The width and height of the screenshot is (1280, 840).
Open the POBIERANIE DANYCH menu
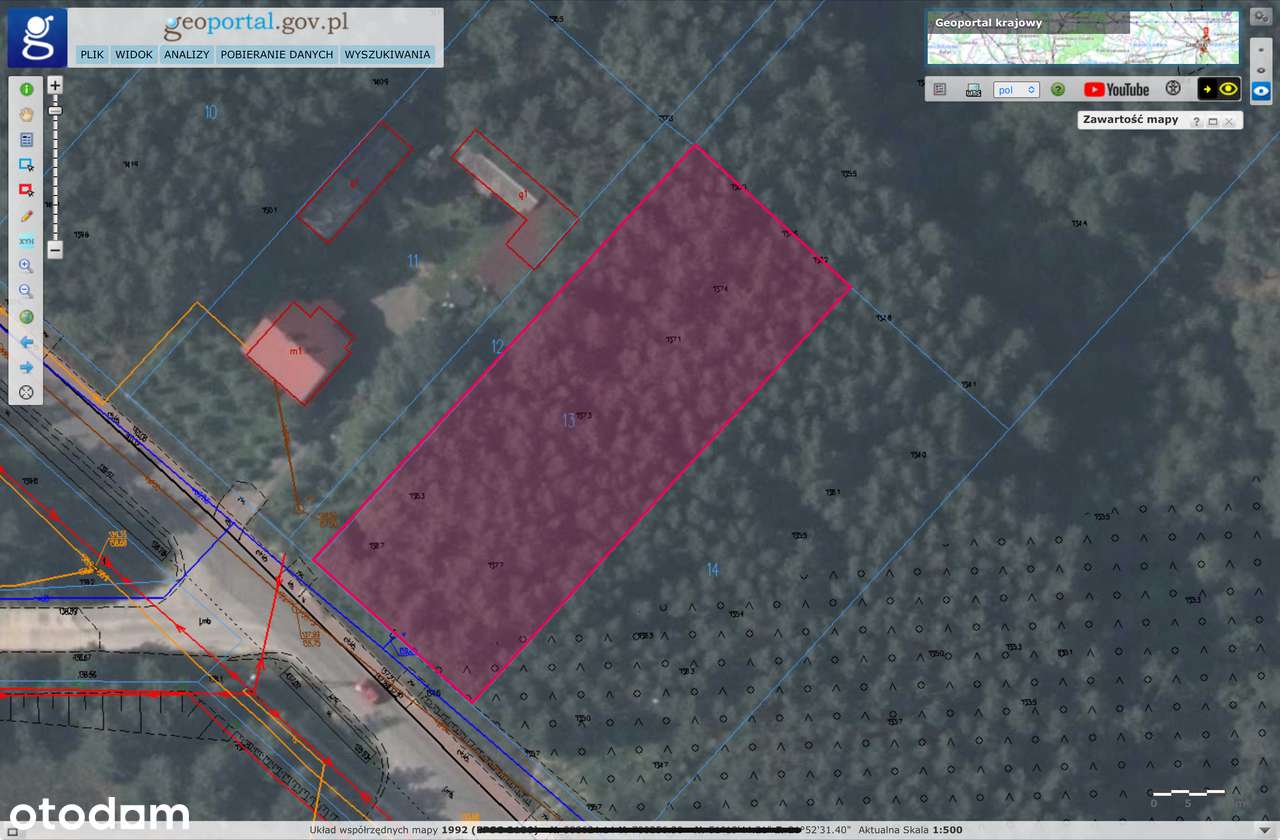[x=277, y=55]
